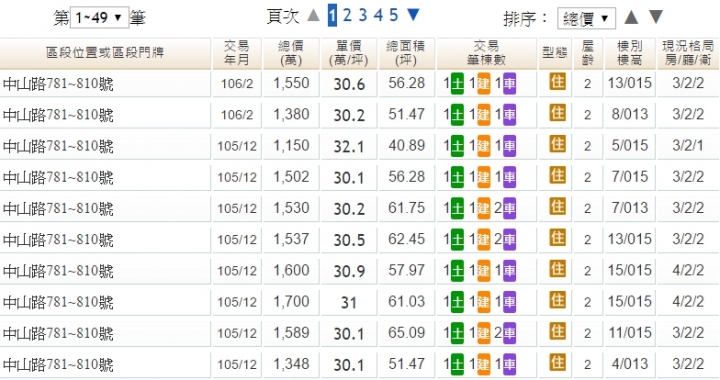Click orange 建 icon in the 1,600 row
This screenshot has height=380, width=720.
click(x=484, y=271)
